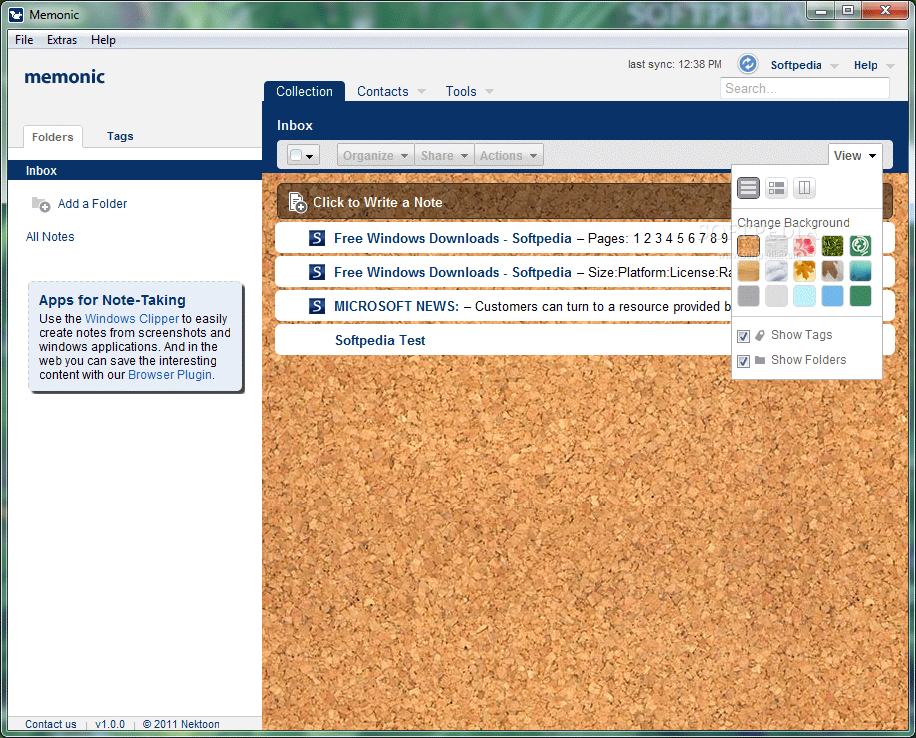Choose the white fabric background
The width and height of the screenshot is (916, 738).
point(776,271)
